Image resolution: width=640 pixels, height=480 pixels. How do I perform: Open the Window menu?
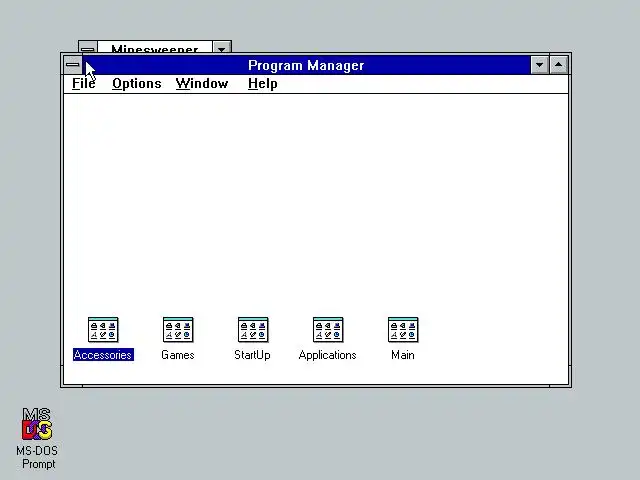(202, 84)
